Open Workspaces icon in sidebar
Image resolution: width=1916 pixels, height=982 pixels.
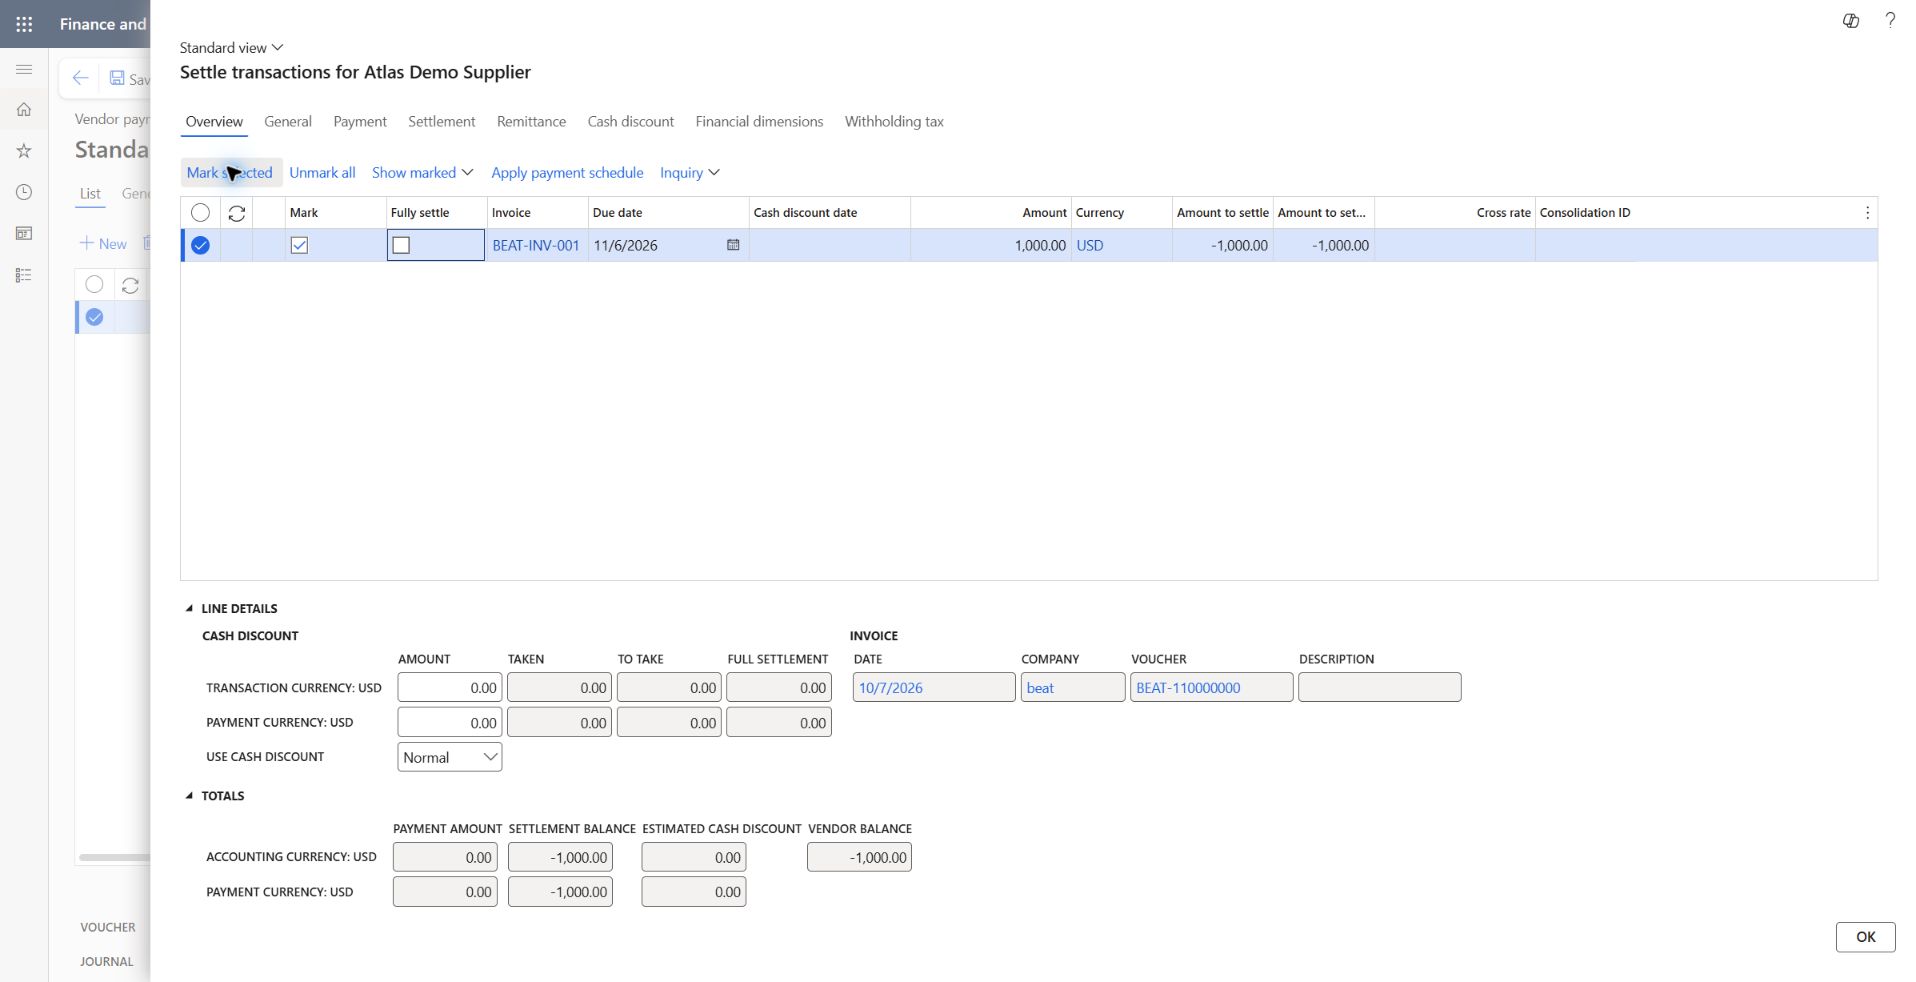pyautogui.click(x=24, y=233)
